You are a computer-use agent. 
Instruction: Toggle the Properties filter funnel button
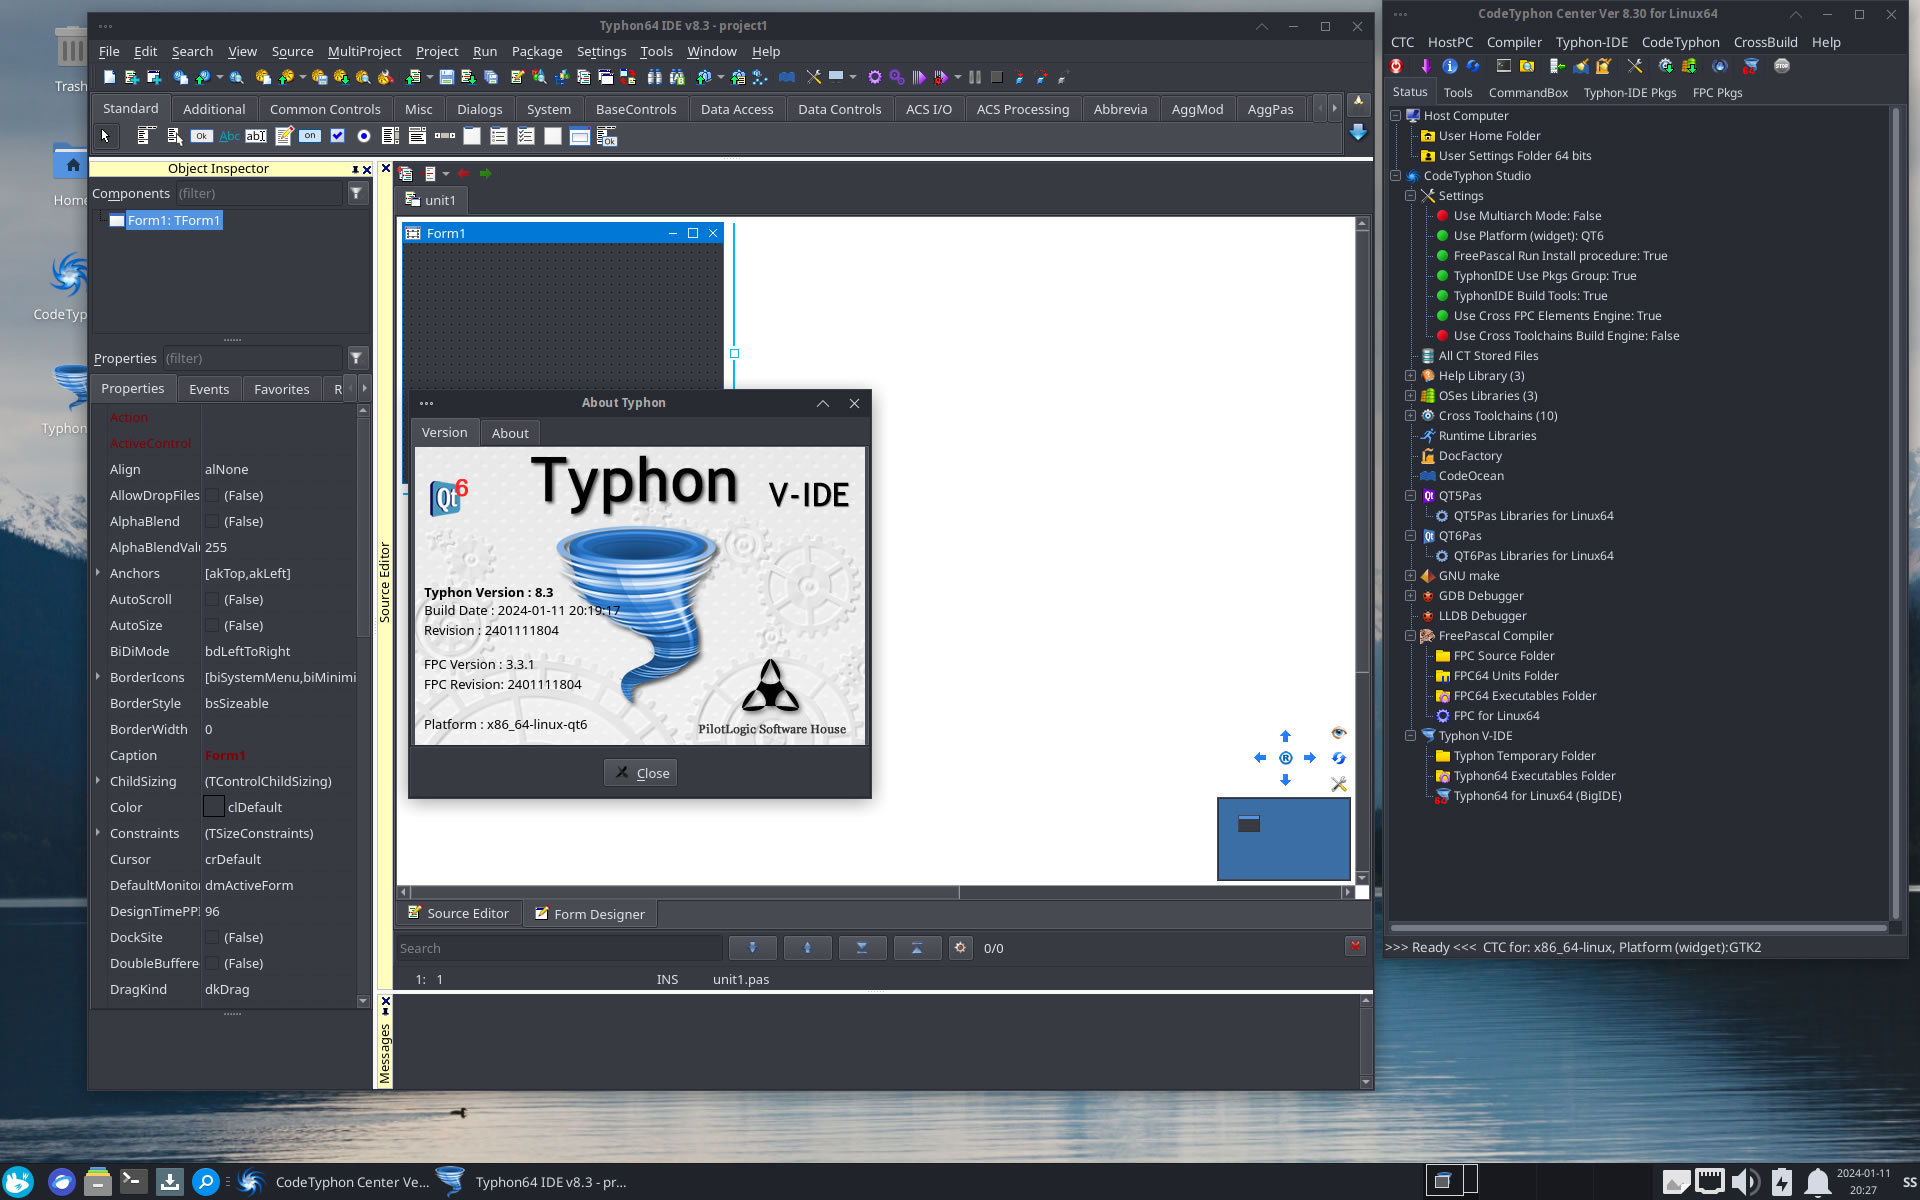(357, 358)
